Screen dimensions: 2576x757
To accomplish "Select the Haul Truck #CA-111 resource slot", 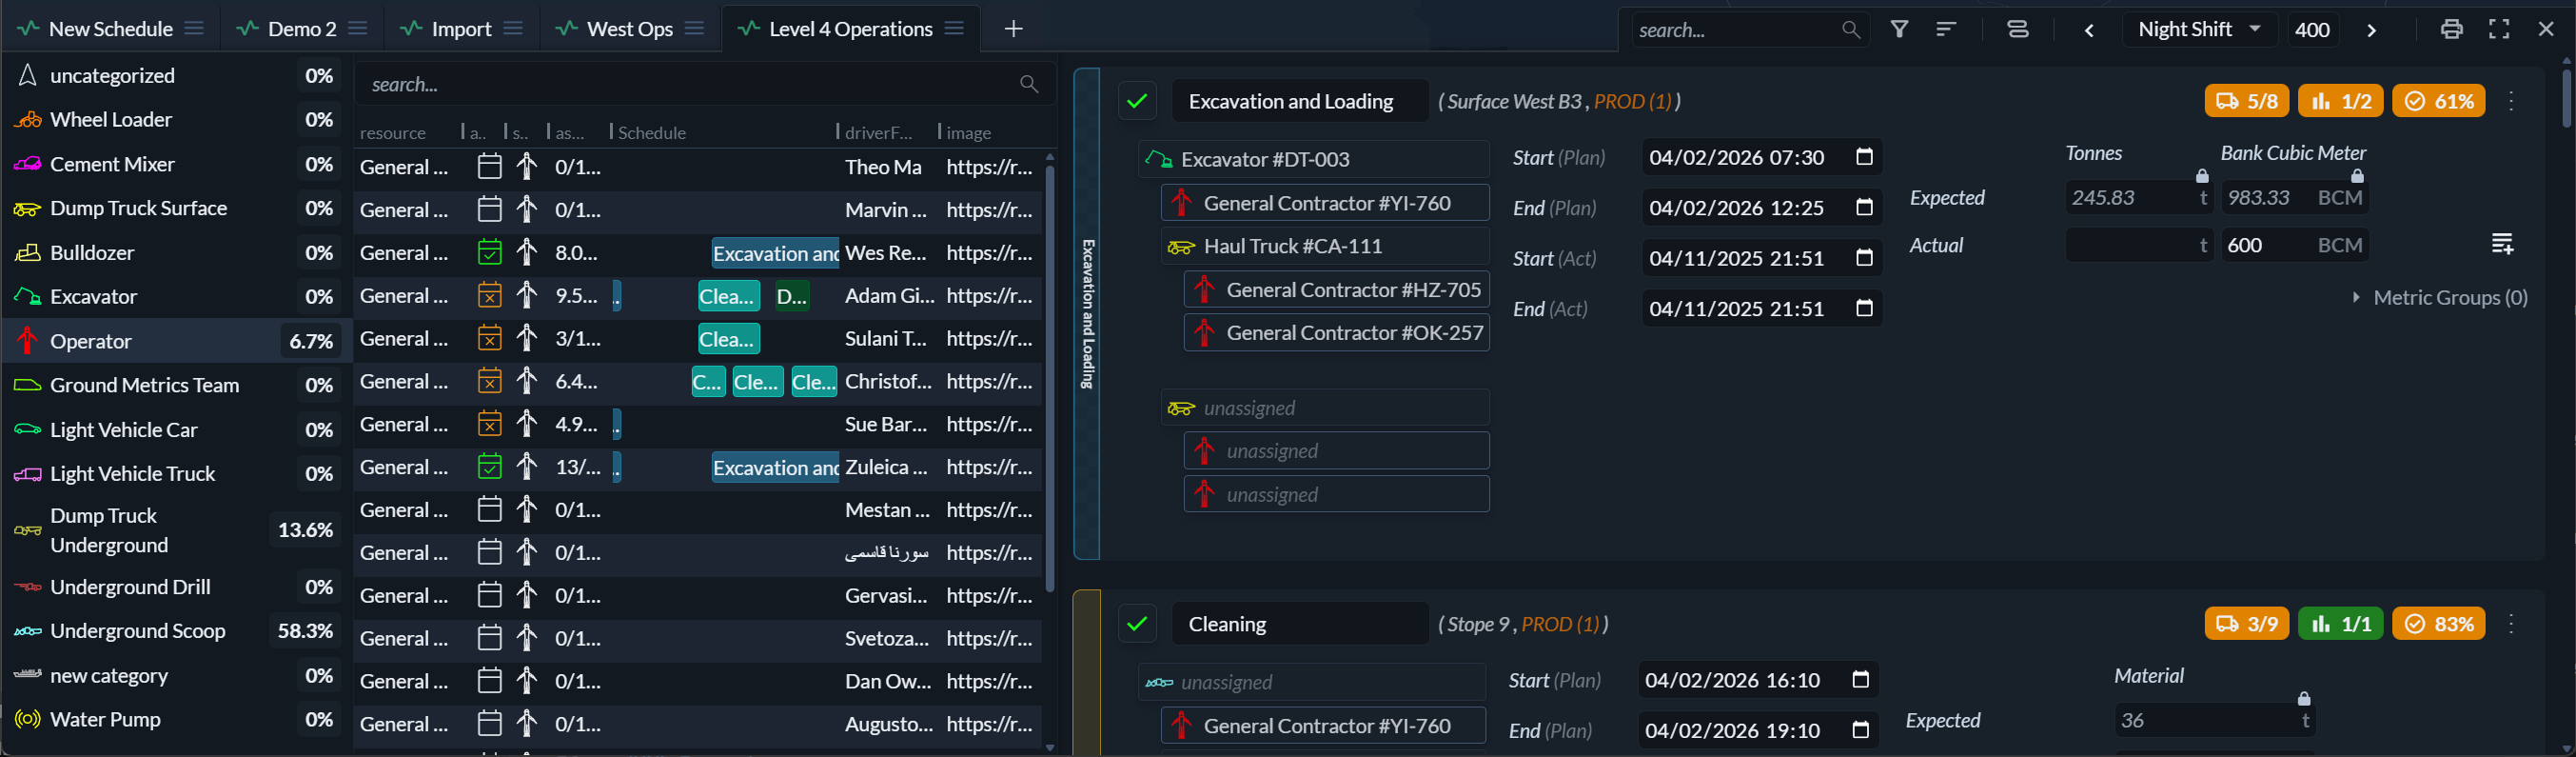I will (1325, 246).
